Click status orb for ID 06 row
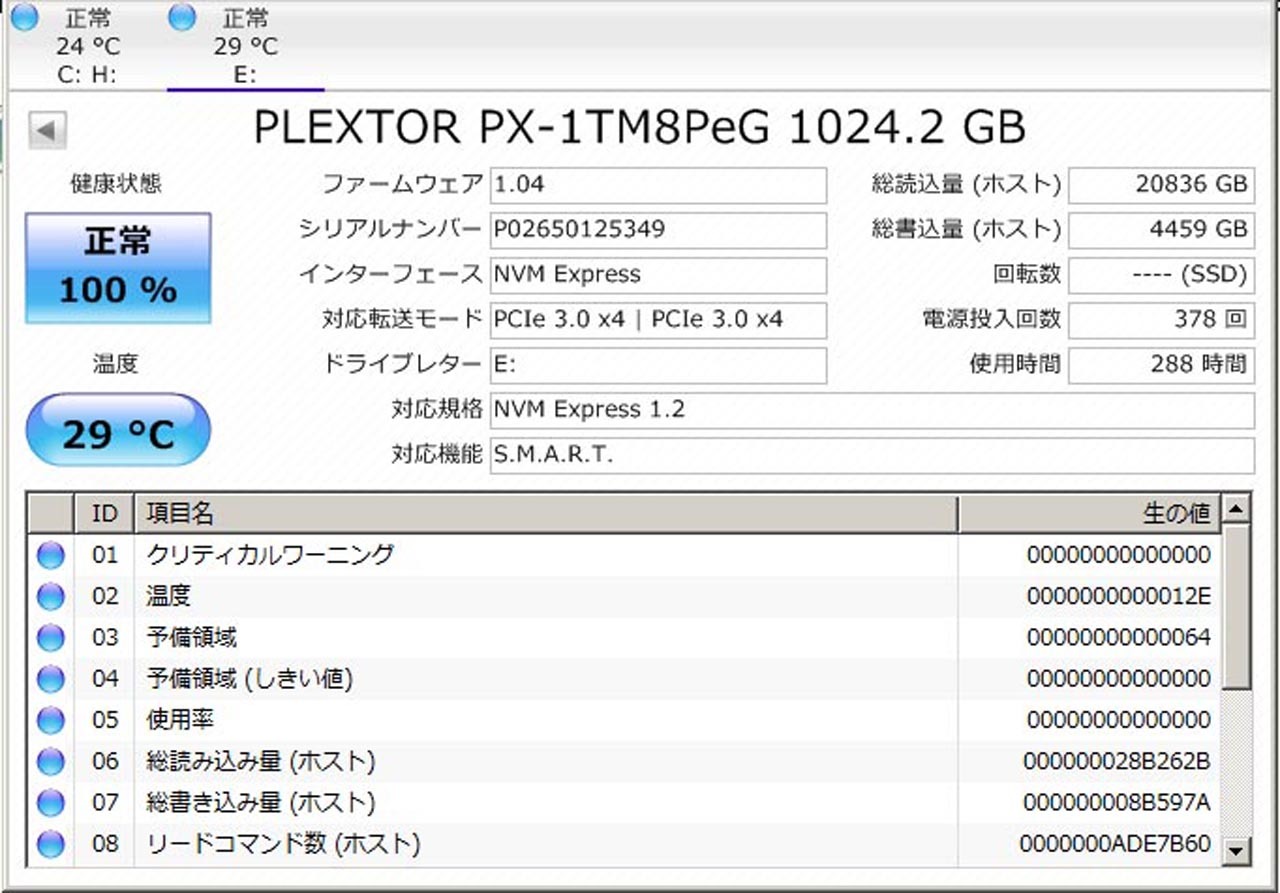1280x893 pixels. 50,762
